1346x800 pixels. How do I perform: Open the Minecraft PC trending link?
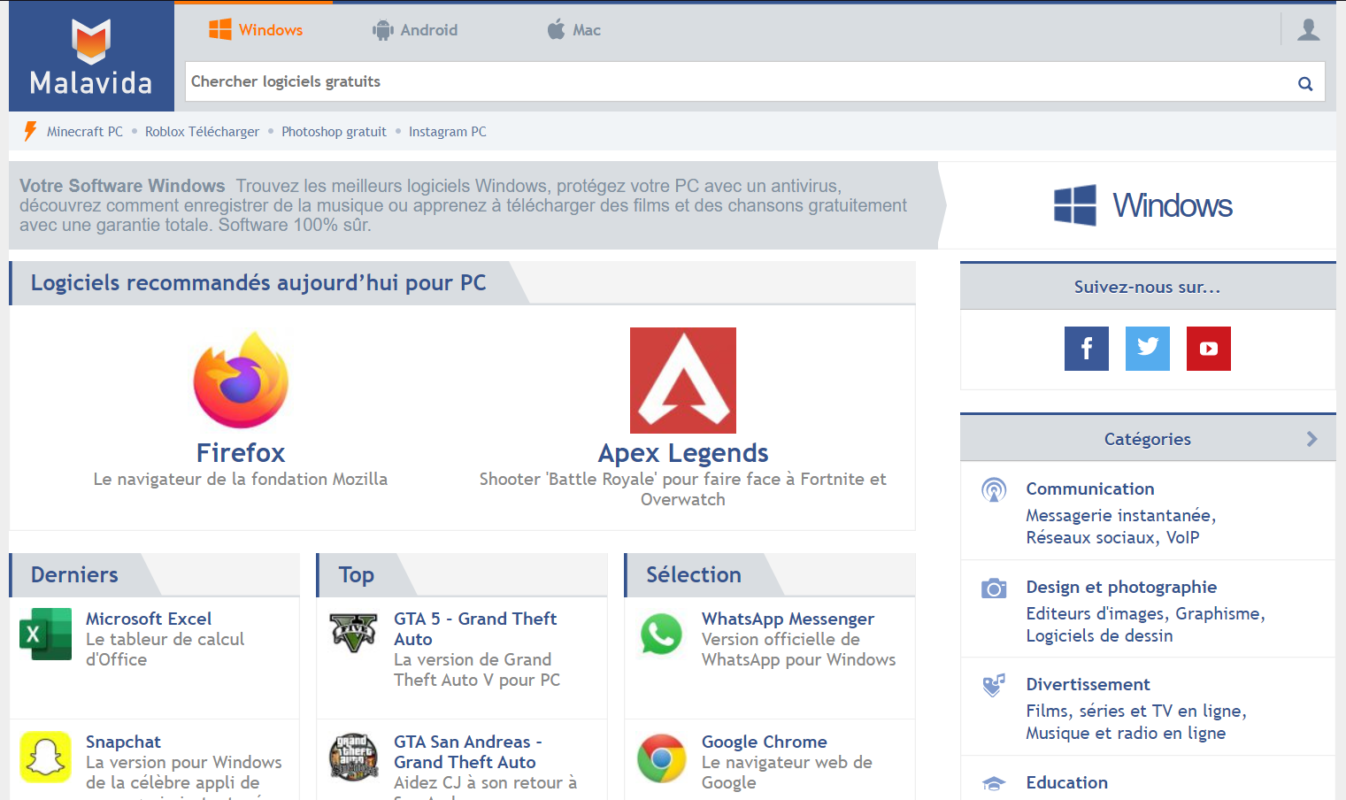[85, 132]
